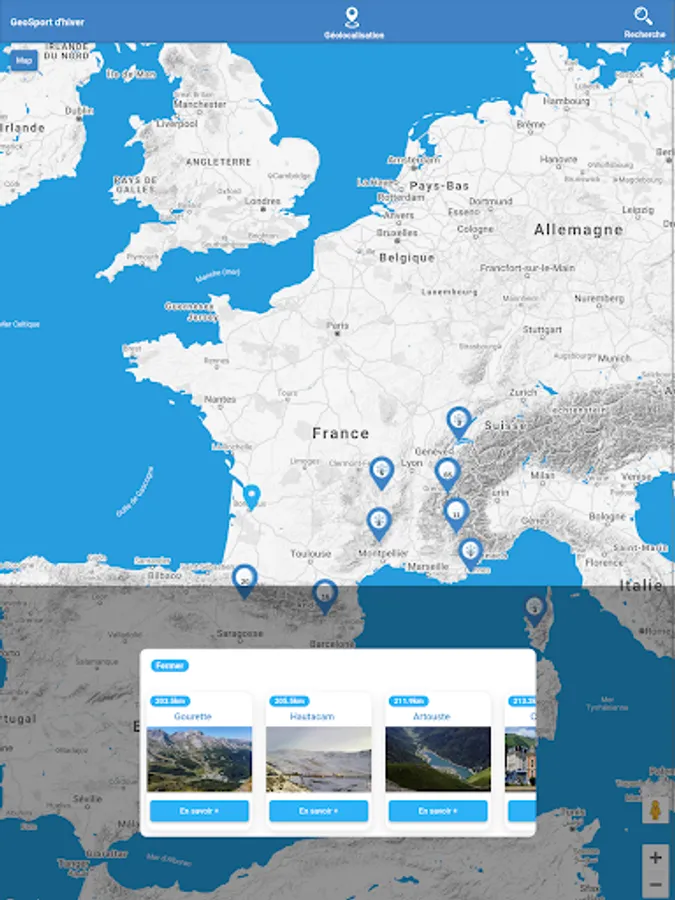Viewport: 675px width, 900px height.
Task: Click the cluster marker numbered 65
Action: pos(448,475)
